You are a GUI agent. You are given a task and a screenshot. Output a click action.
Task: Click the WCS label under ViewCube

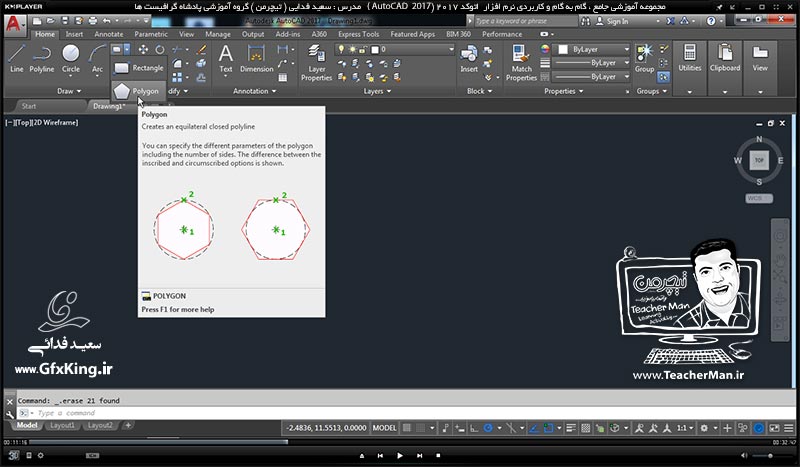point(759,198)
